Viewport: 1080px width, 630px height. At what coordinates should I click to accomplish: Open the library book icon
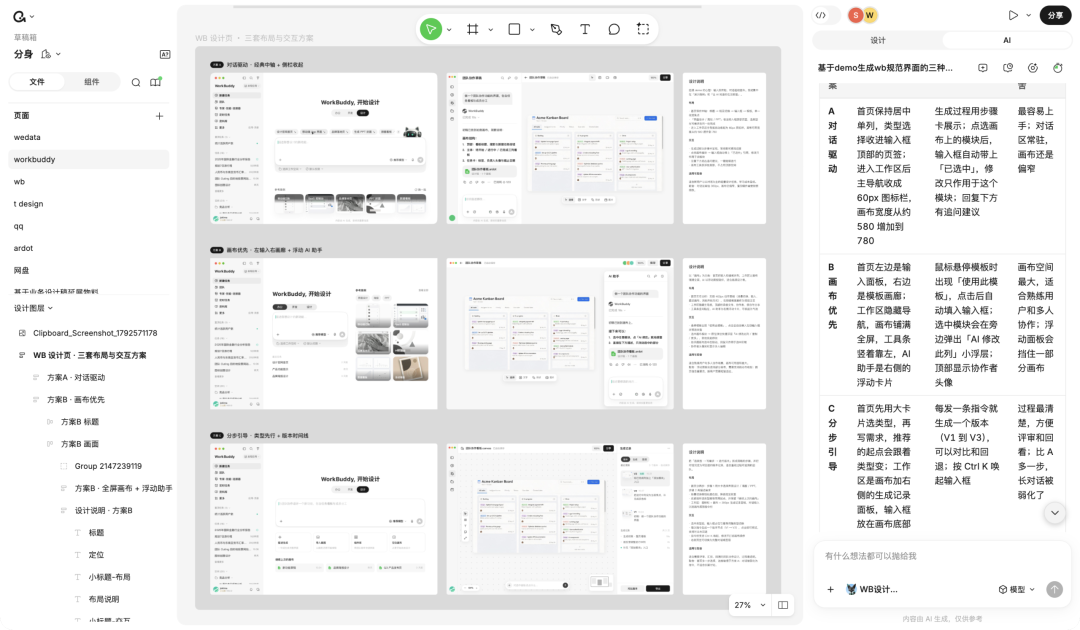tap(156, 82)
